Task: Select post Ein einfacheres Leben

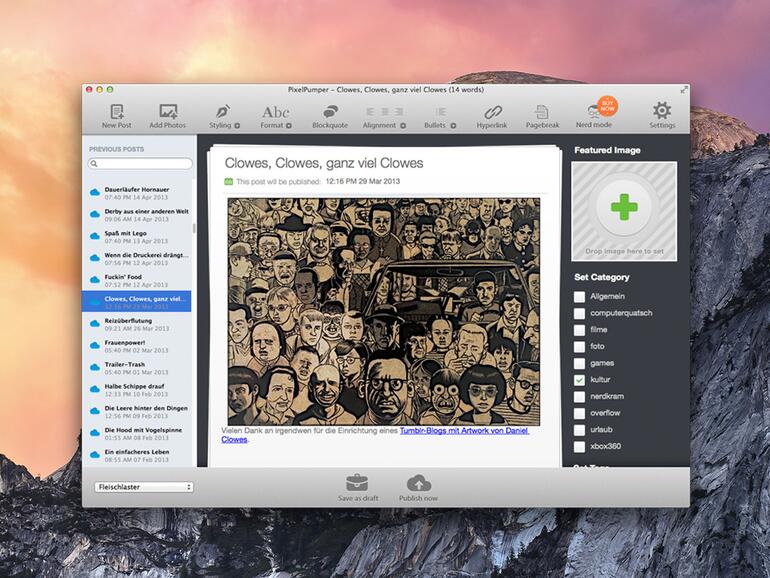Action: (x=137, y=455)
